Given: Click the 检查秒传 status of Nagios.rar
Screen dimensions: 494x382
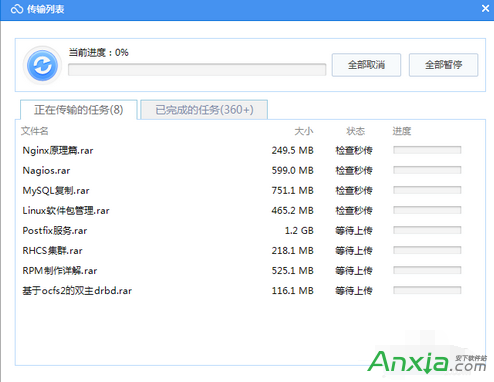Looking at the screenshot, I should tap(354, 170).
